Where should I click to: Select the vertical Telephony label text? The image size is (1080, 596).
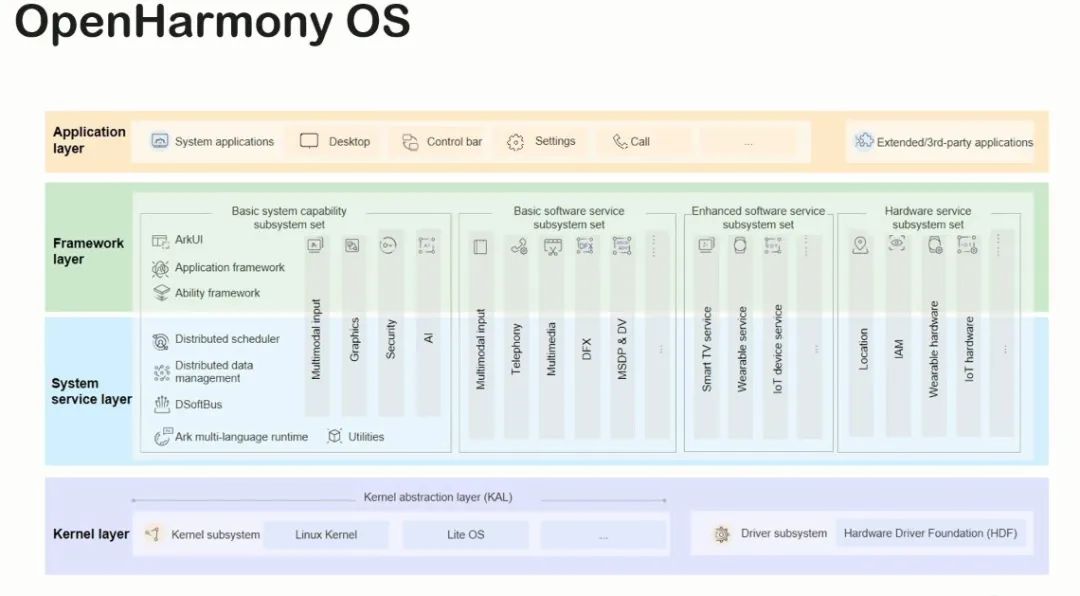pyautogui.click(x=516, y=349)
